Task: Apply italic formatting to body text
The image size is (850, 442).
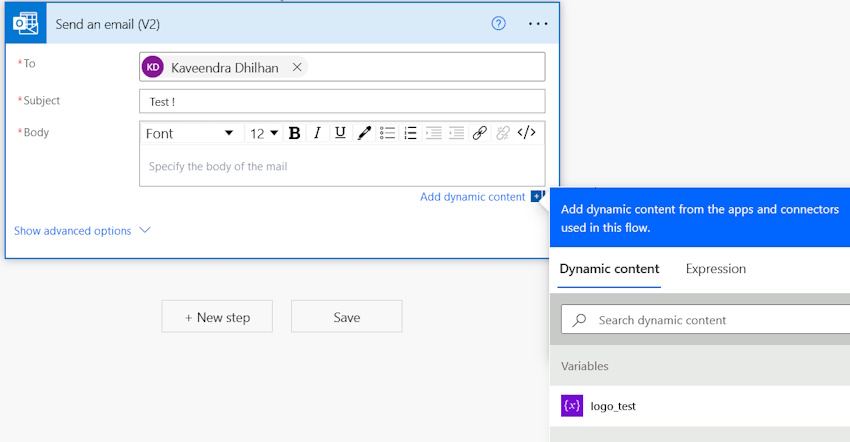Action: (x=317, y=133)
